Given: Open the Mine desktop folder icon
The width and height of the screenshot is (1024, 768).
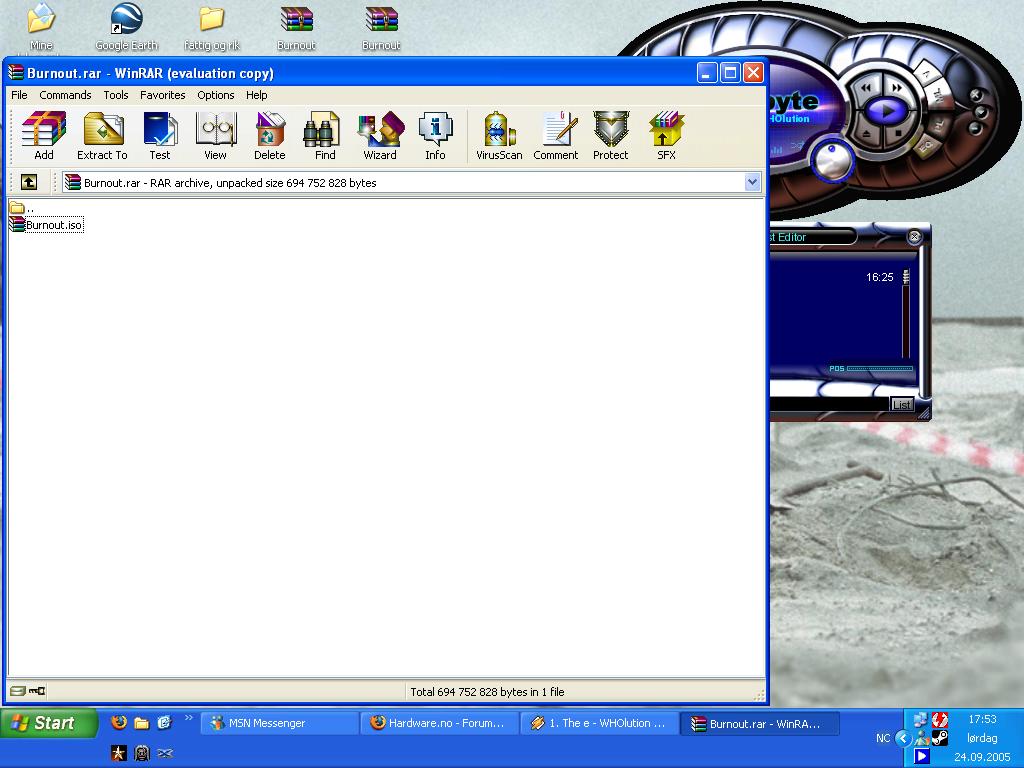Looking at the screenshot, I should pyautogui.click(x=40, y=27).
